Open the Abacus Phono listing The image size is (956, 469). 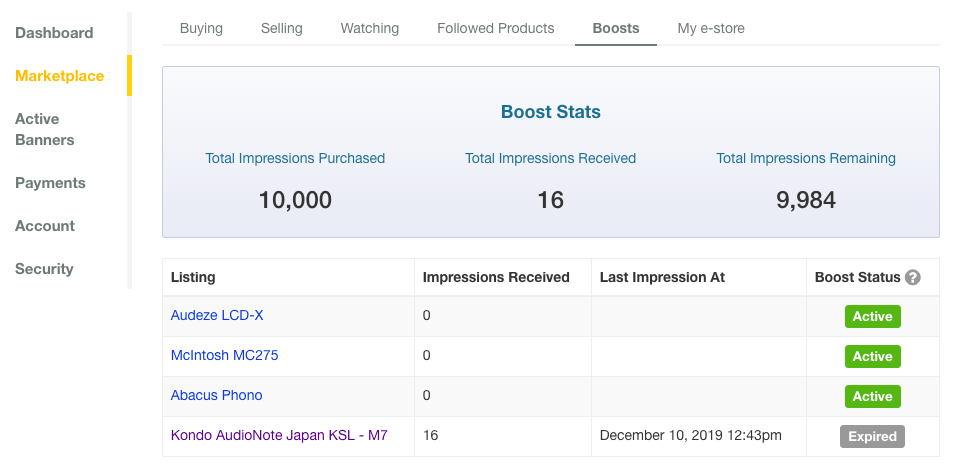[216, 395]
